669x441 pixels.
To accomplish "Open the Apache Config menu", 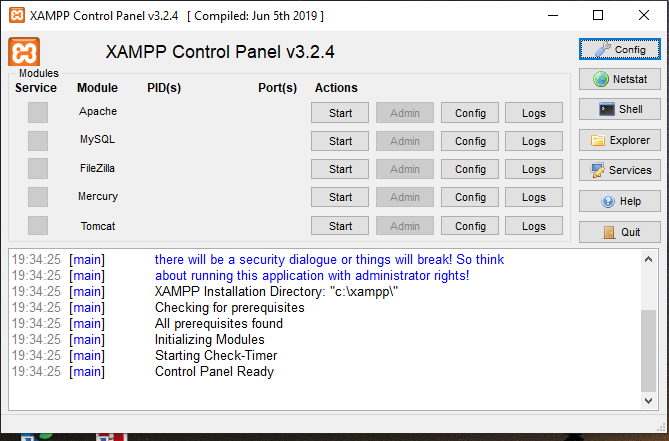I will click(470, 113).
